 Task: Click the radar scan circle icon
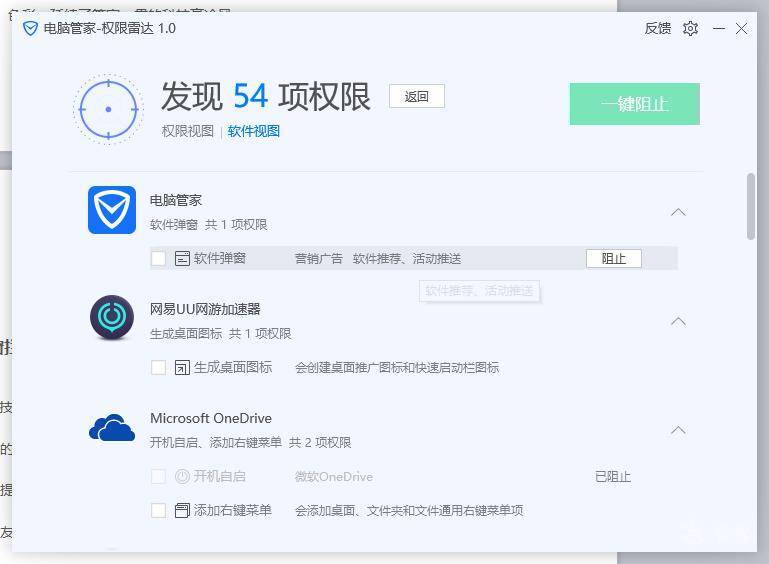108,109
